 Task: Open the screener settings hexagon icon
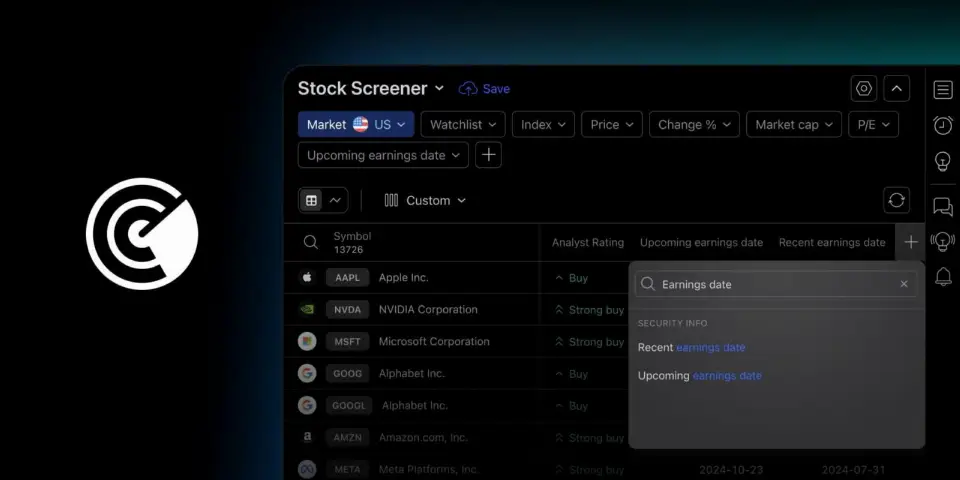pyautogui.click(x=864, y=89)
